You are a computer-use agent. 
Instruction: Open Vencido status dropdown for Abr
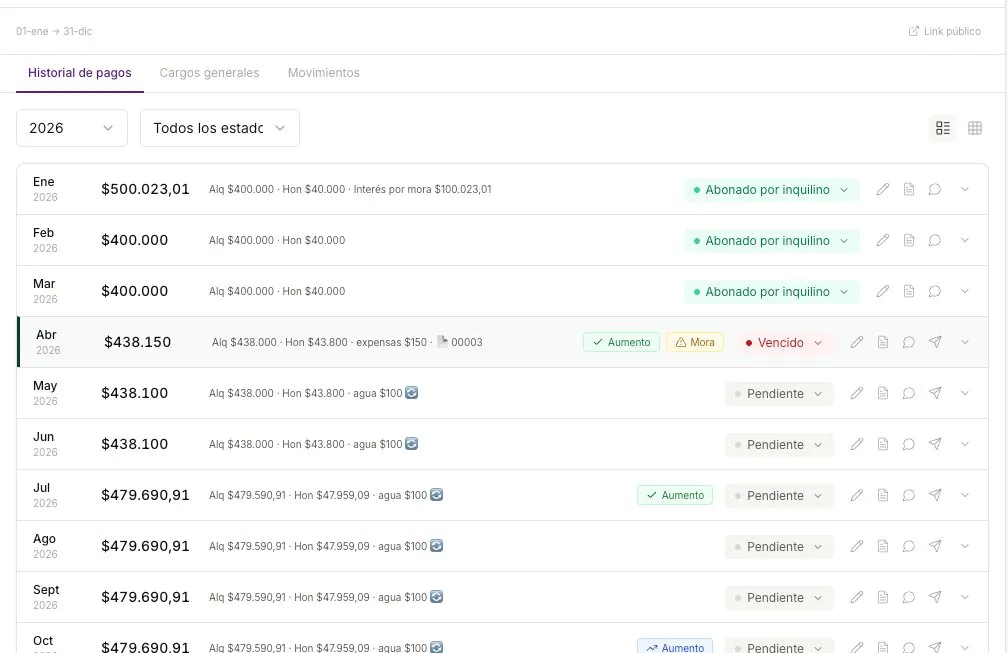(784, 343)
